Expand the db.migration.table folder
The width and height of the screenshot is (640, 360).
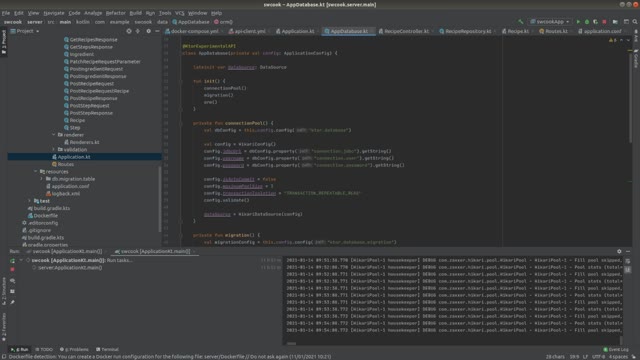(x=42, y=179)
